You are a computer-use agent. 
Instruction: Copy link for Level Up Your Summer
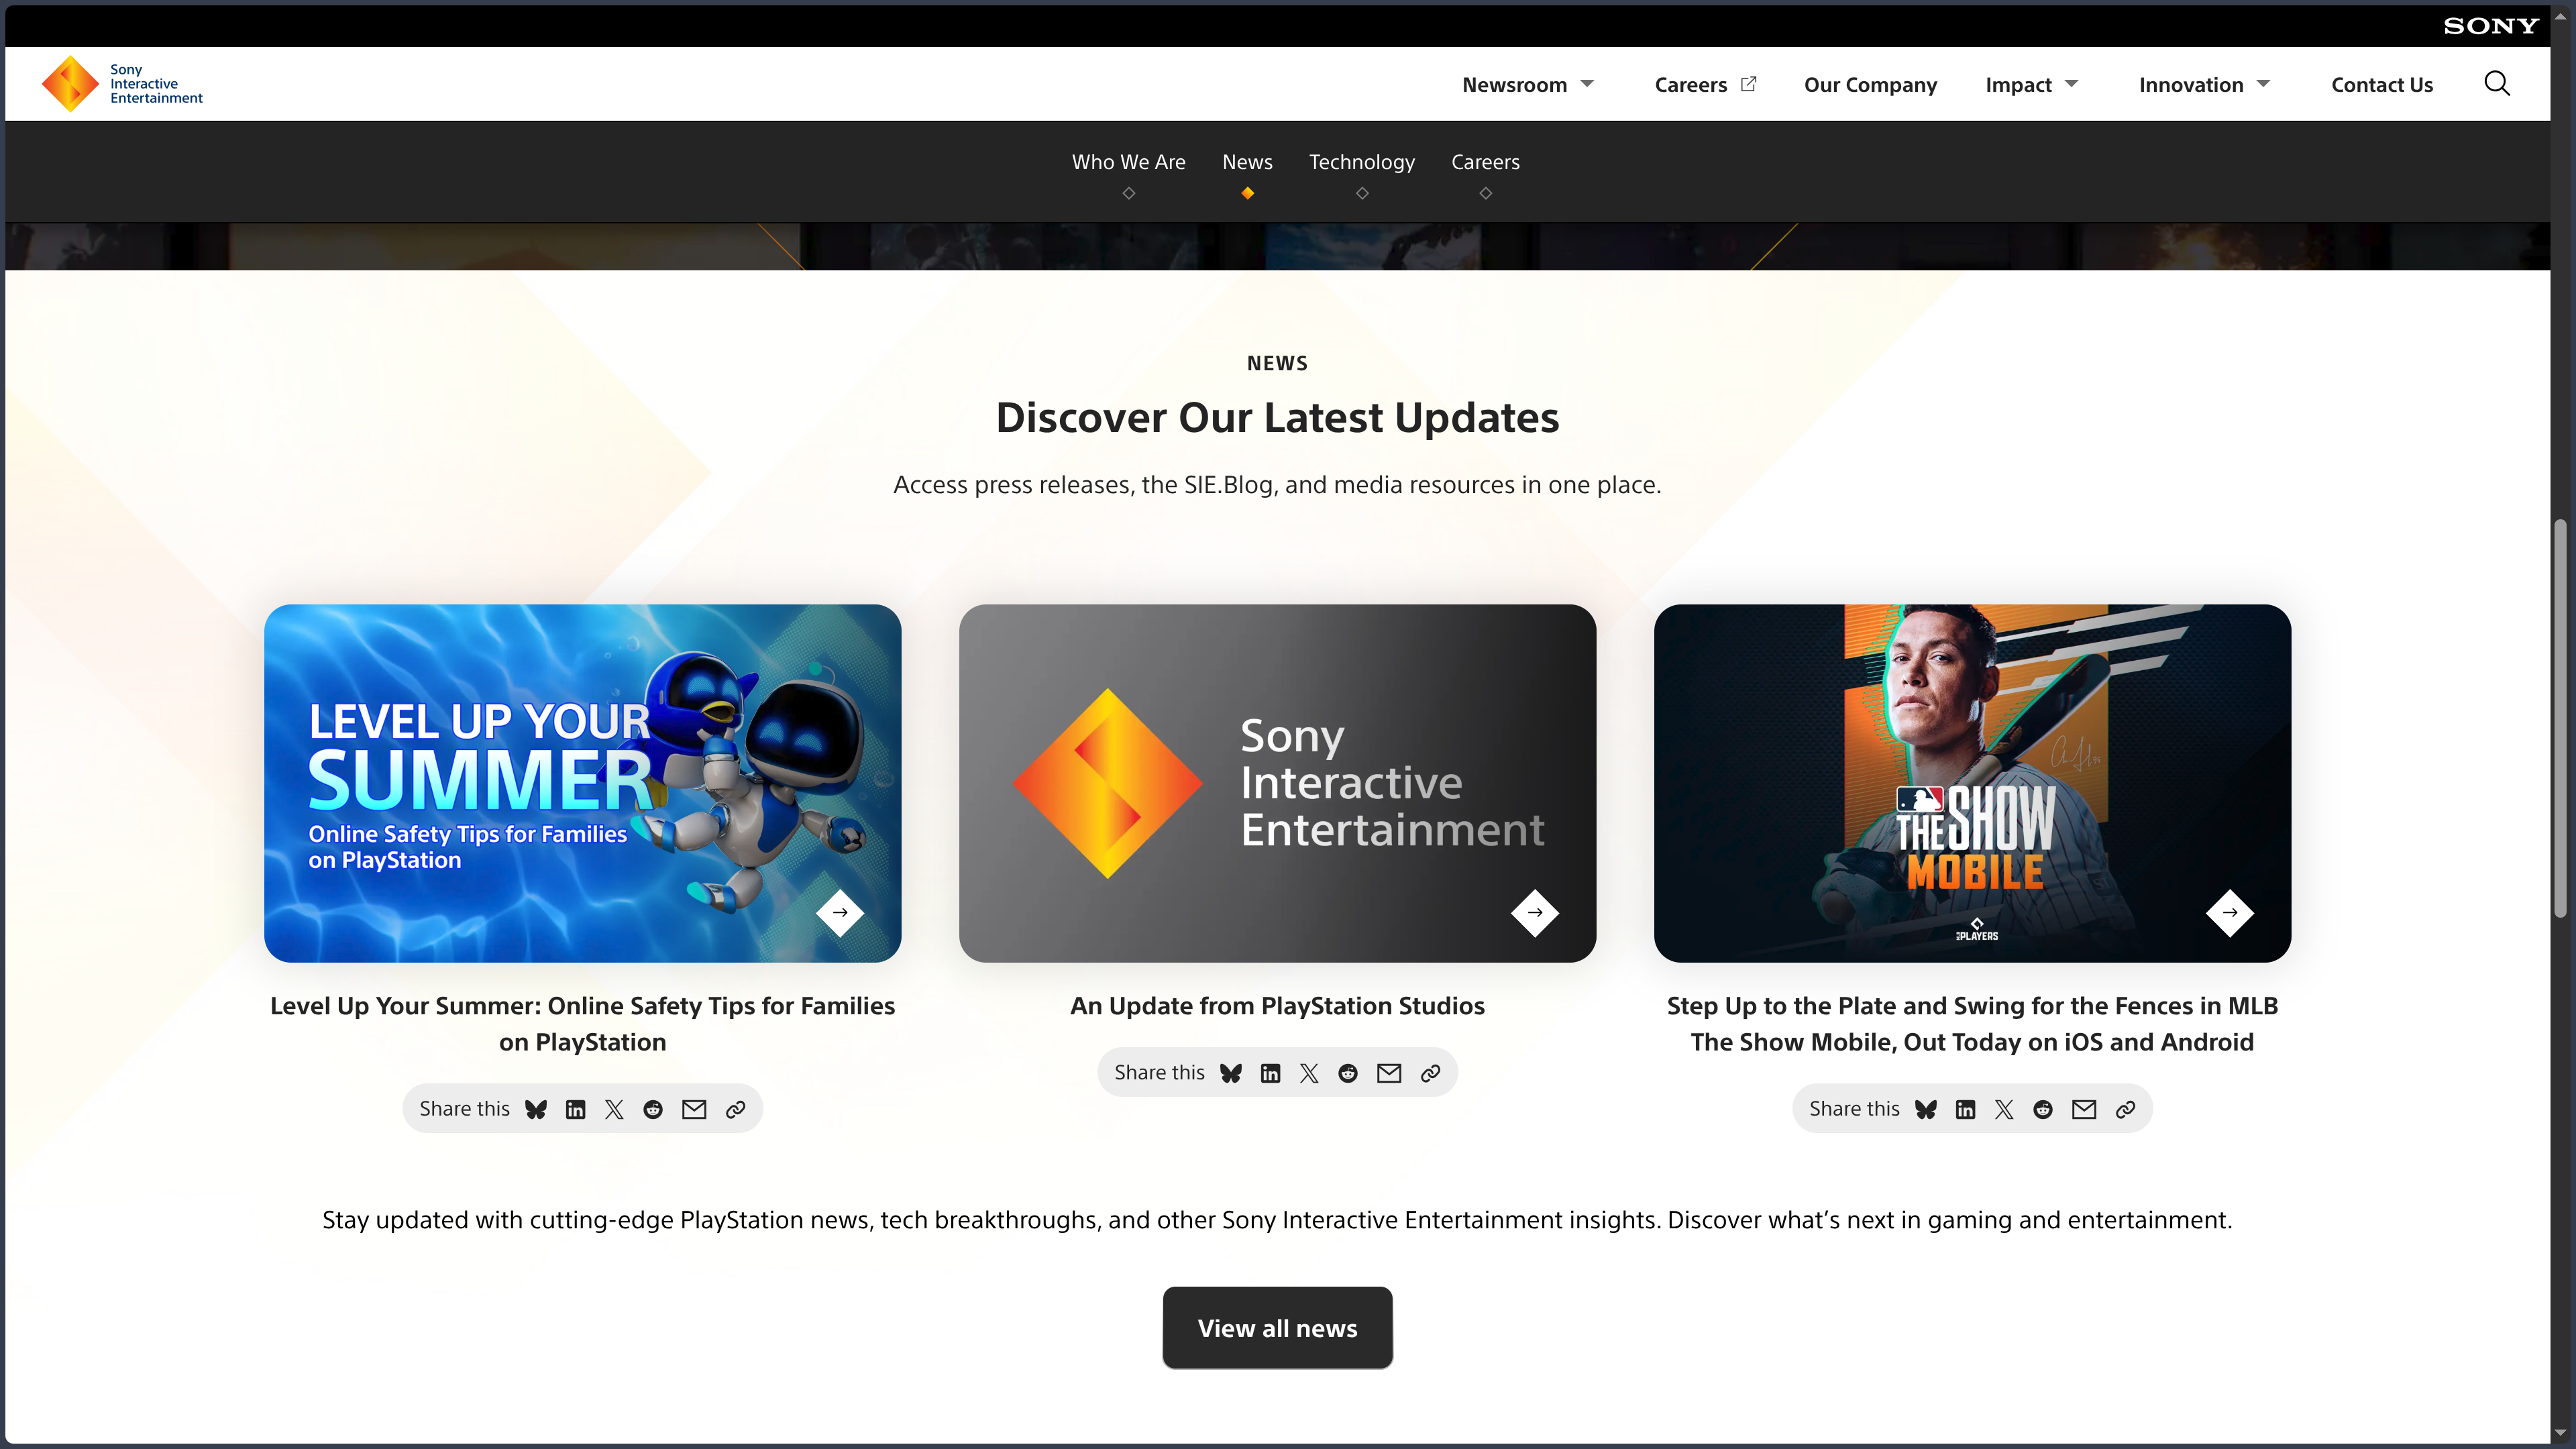coord(735,1109)
